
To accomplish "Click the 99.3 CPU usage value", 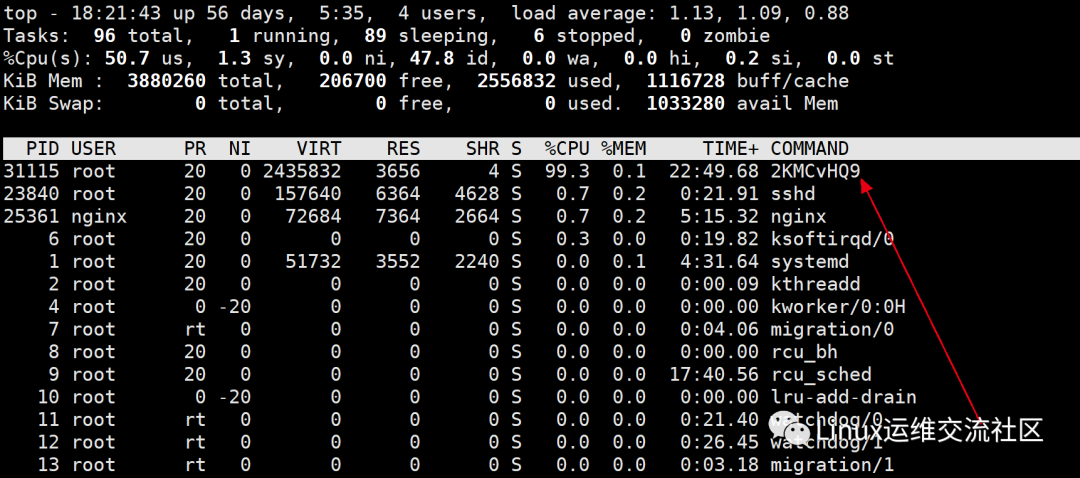I will pyautogui.click(x=567, y=171).
